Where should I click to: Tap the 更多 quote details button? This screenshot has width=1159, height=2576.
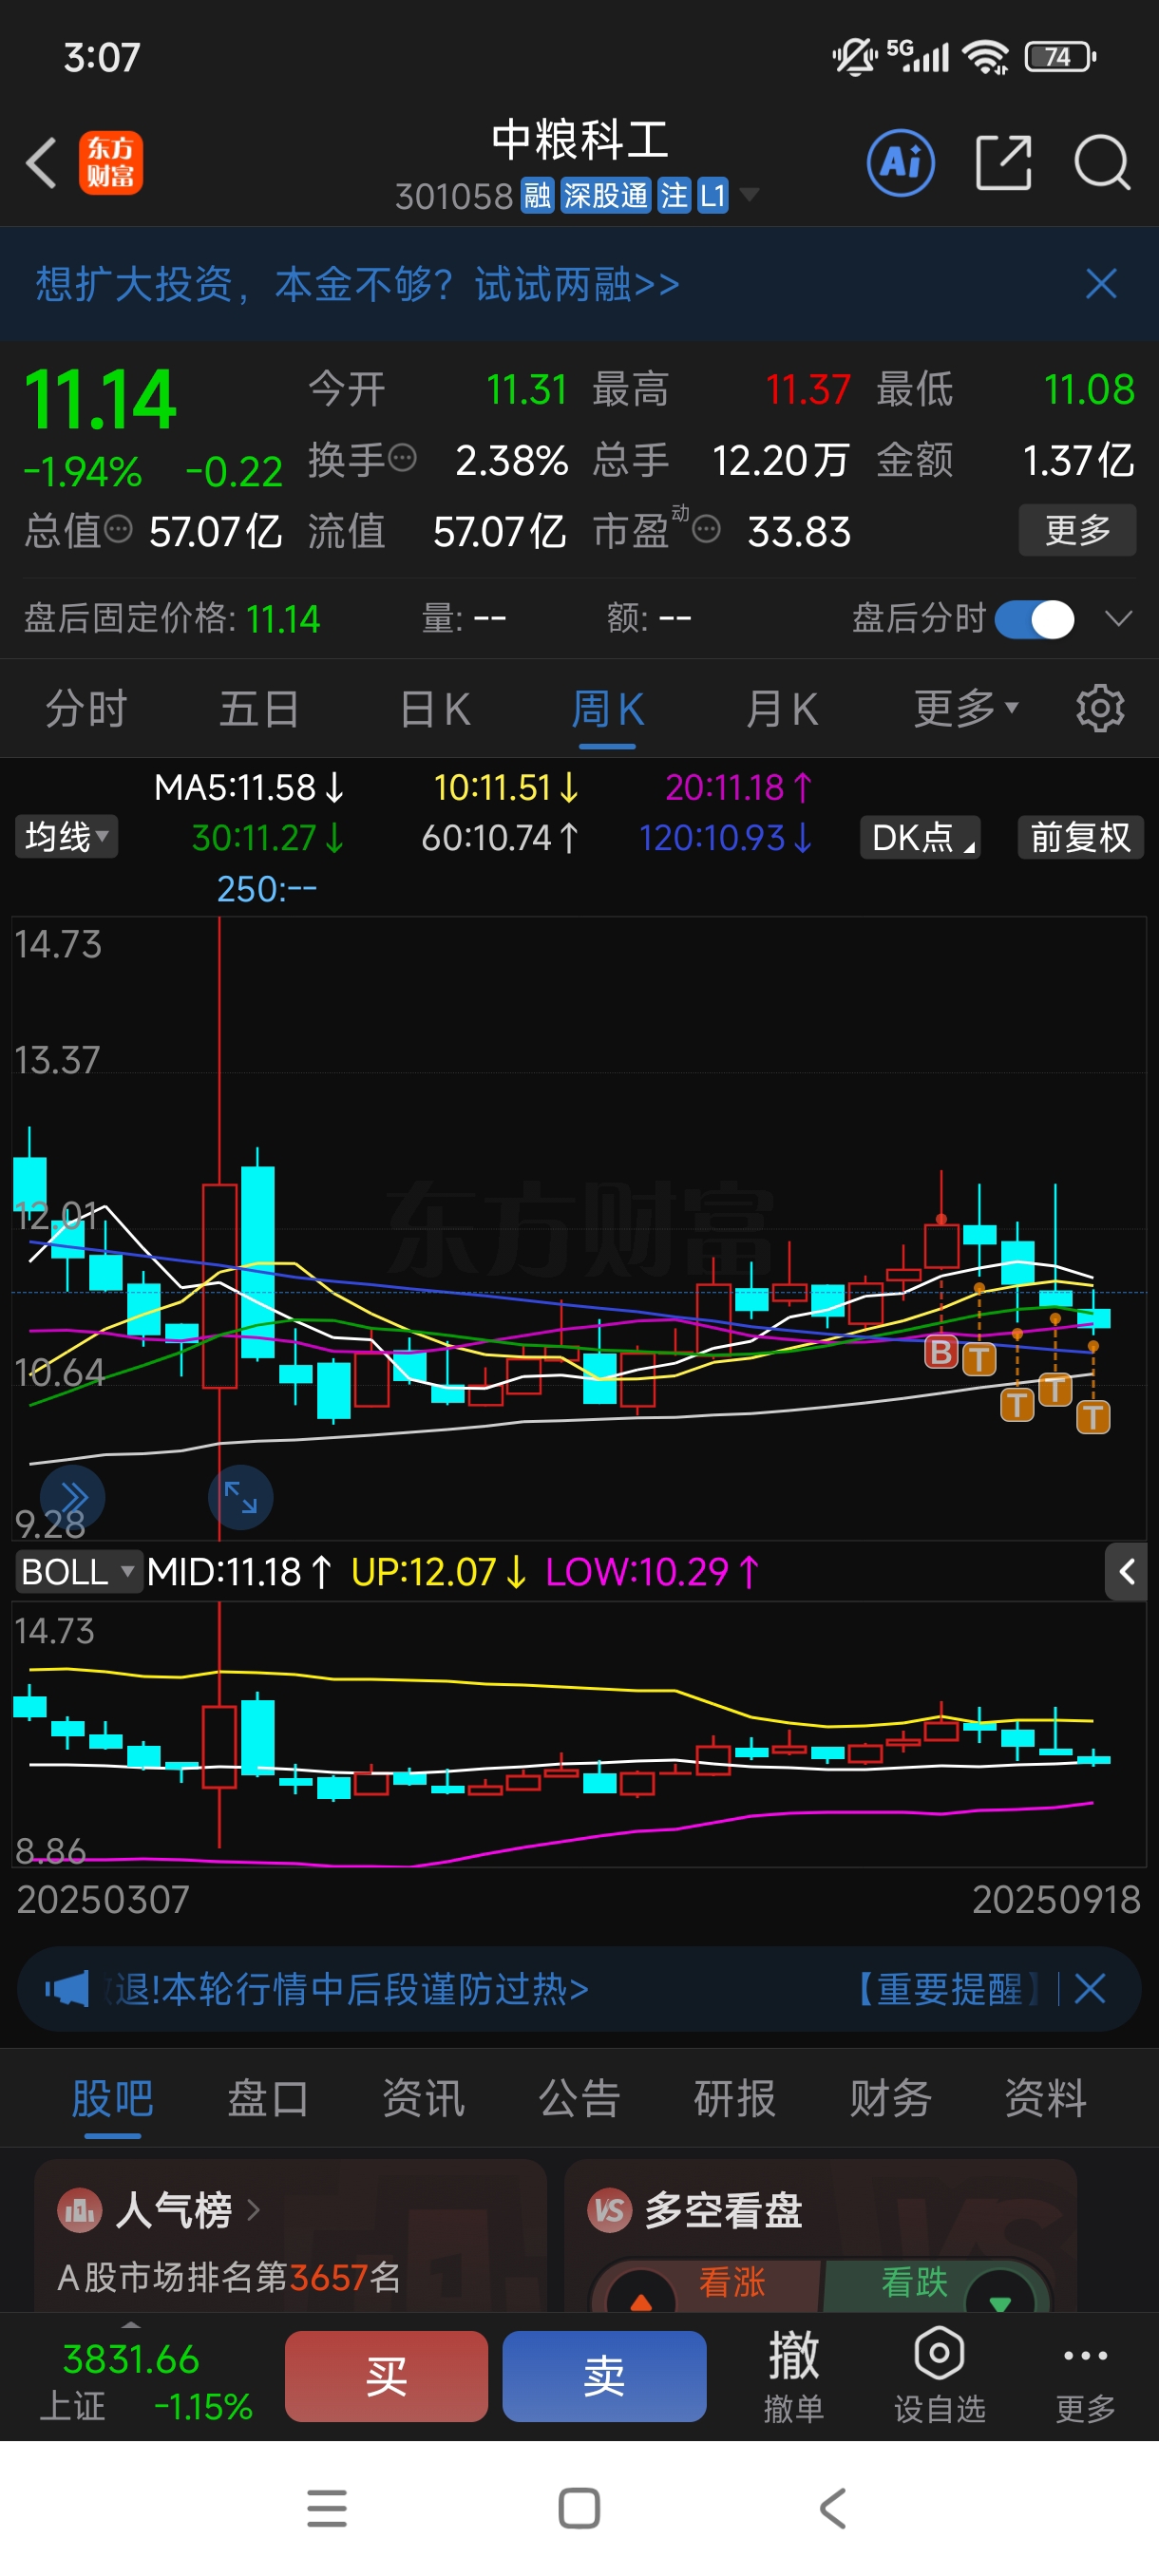(x=1077, y=529)
